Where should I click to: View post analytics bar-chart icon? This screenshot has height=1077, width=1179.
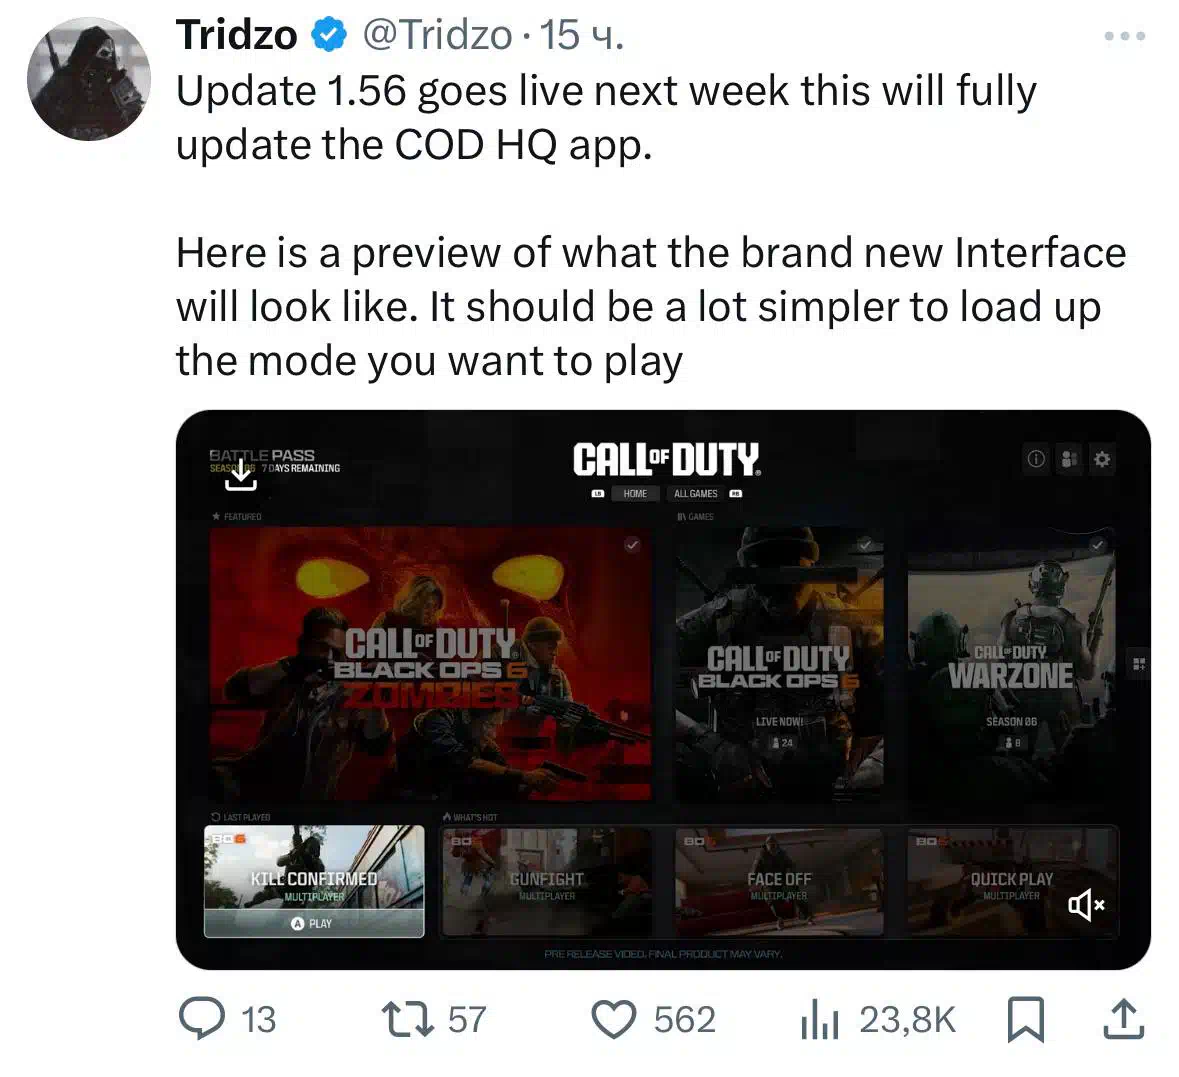tap(820, 1020)
